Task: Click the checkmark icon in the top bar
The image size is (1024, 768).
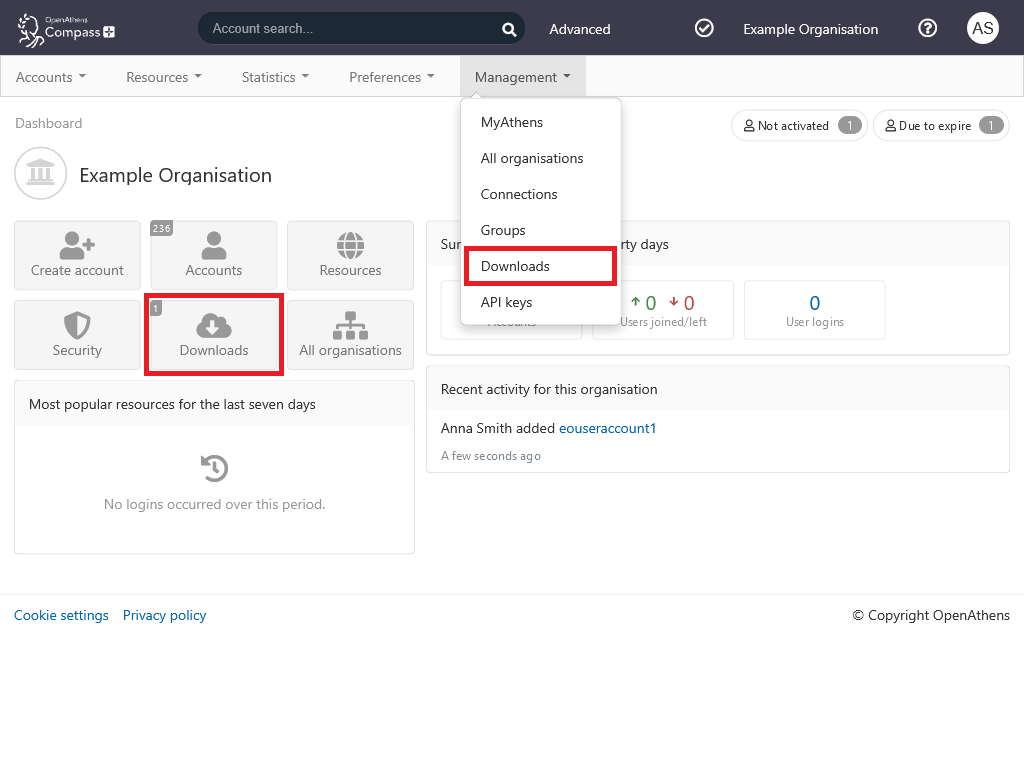Action: [x=704, y=28]
